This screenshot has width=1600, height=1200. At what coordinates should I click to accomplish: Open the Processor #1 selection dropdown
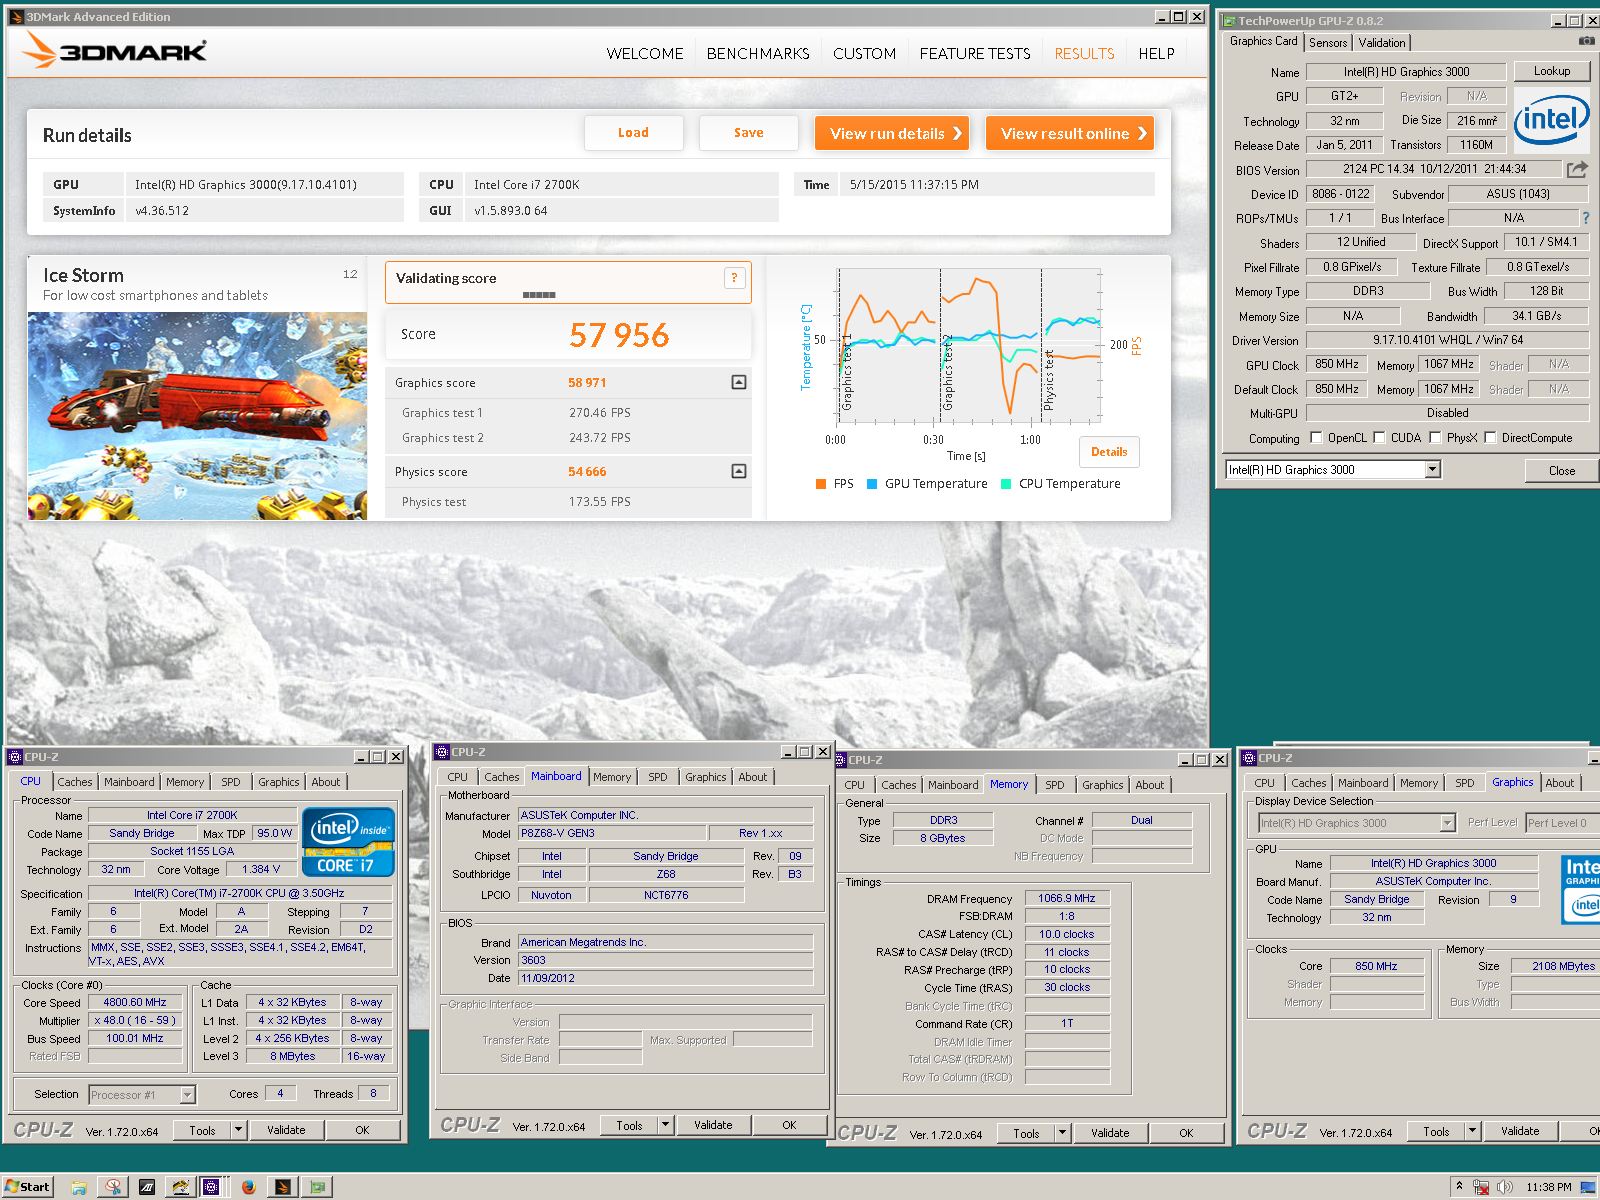[x=187, y=1095]
